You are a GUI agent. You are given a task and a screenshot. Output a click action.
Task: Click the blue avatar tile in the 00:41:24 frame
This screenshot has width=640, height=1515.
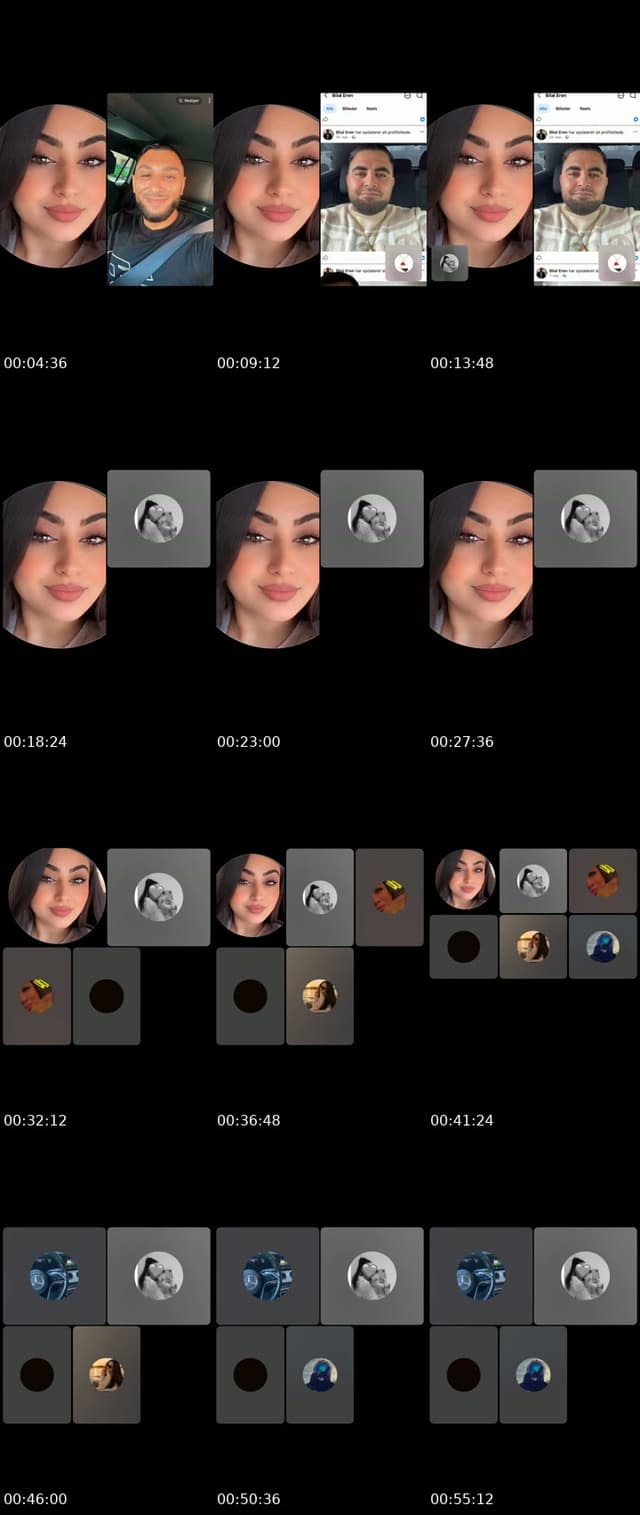coord(603,946)
